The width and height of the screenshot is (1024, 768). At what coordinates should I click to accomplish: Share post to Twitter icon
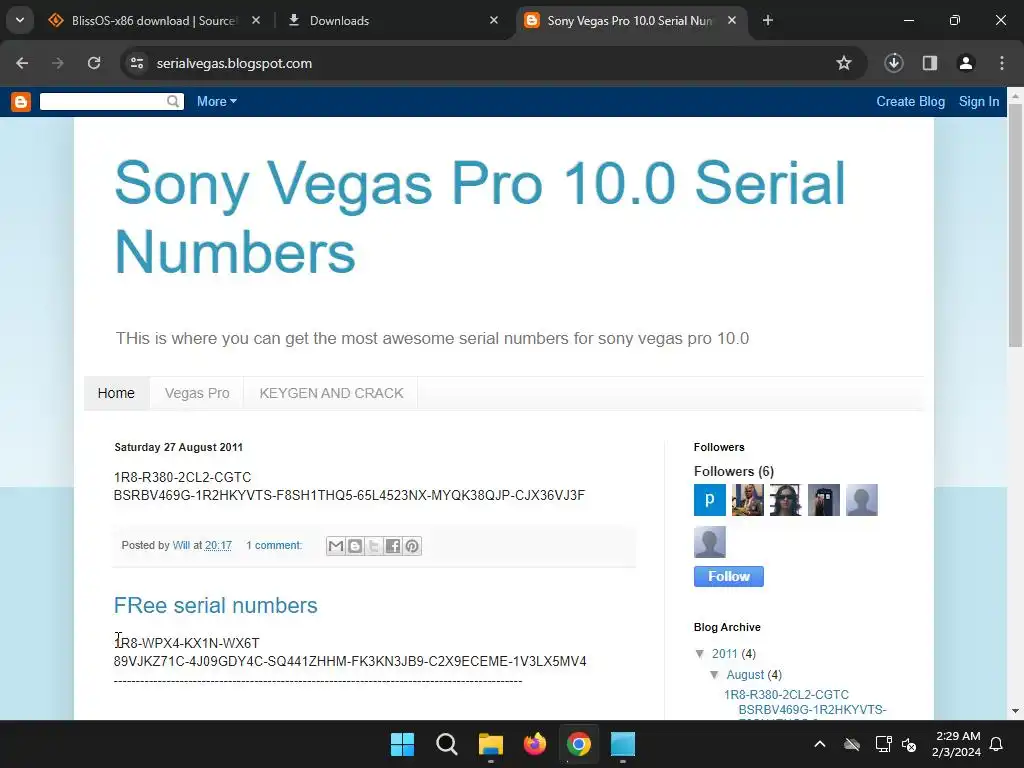tap(374, 546)
